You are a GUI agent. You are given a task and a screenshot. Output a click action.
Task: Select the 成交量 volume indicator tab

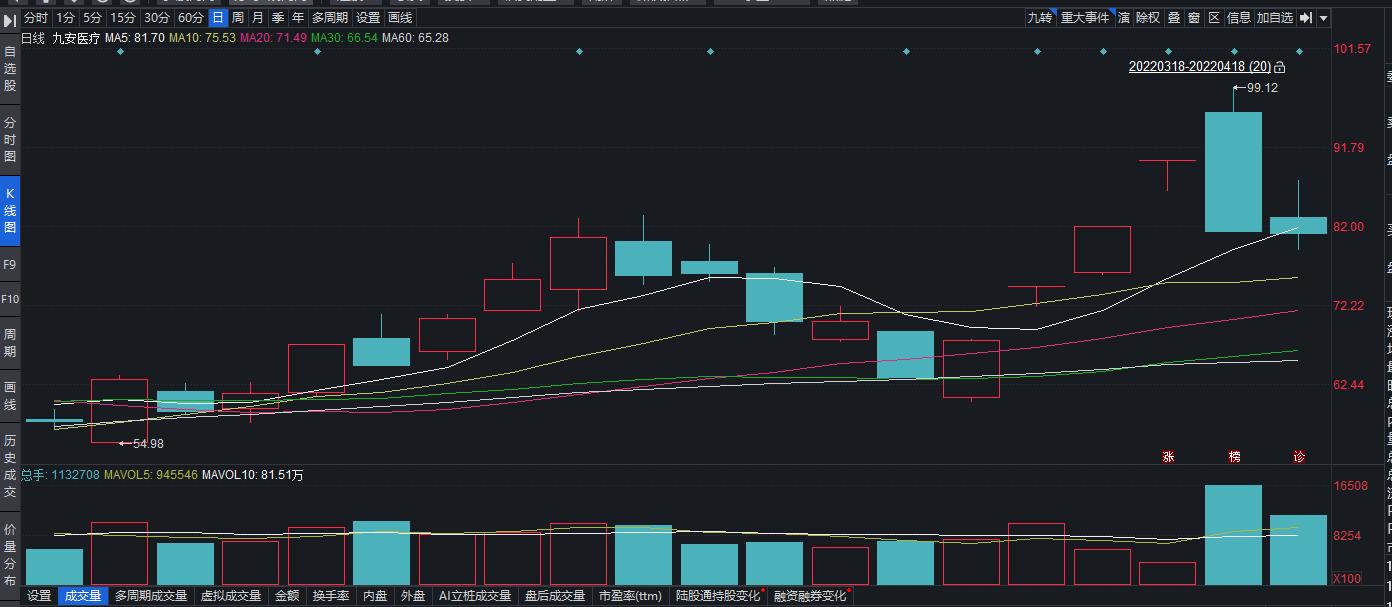[83, 596]
